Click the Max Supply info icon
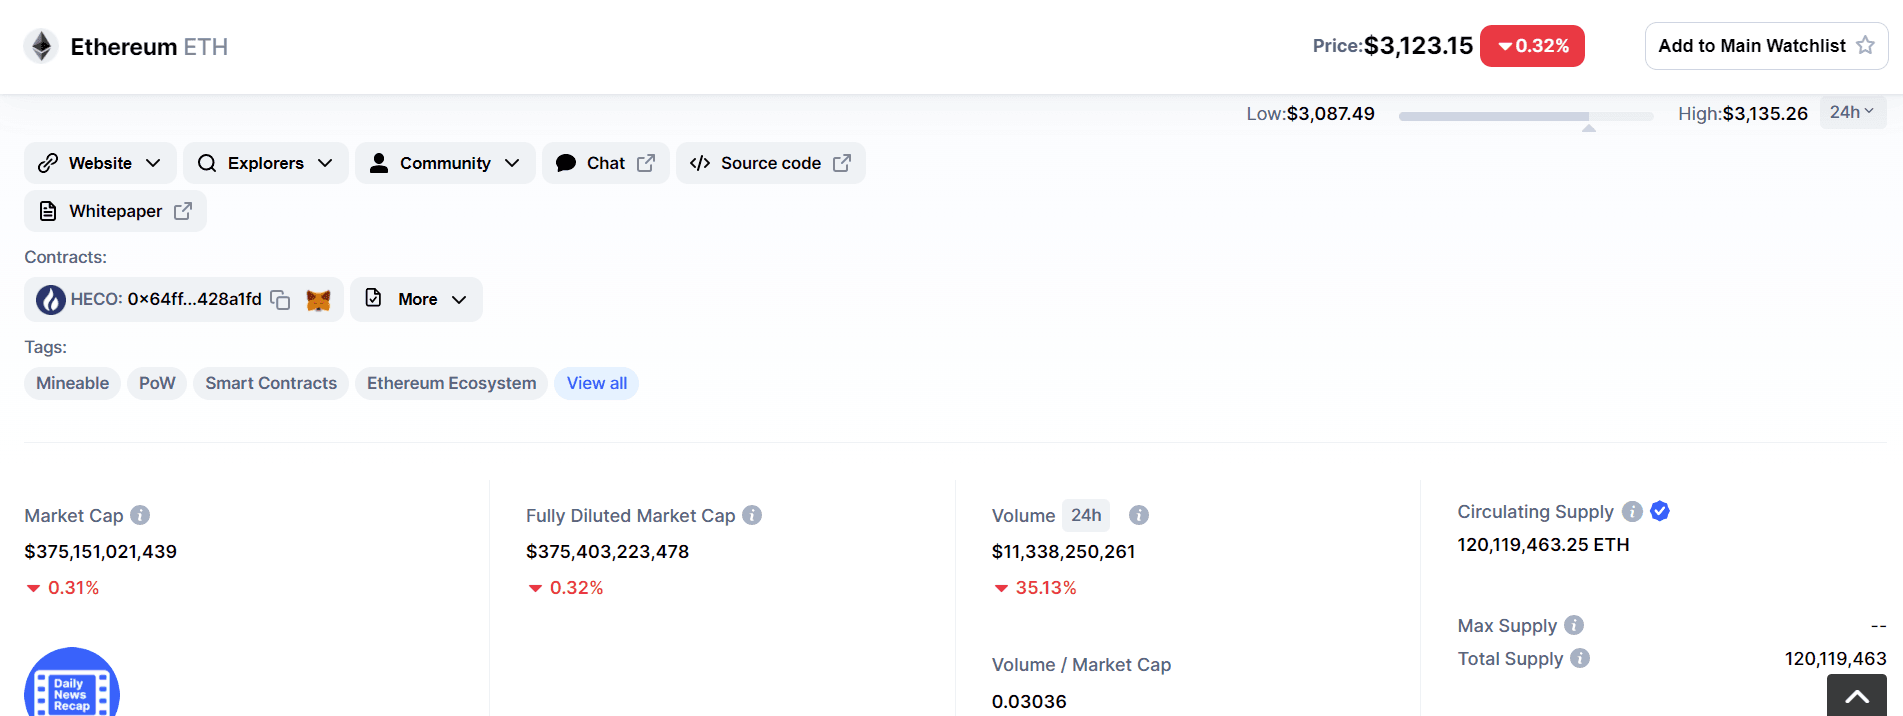This screenshot has width=1903, height=716. point(1574,625)
